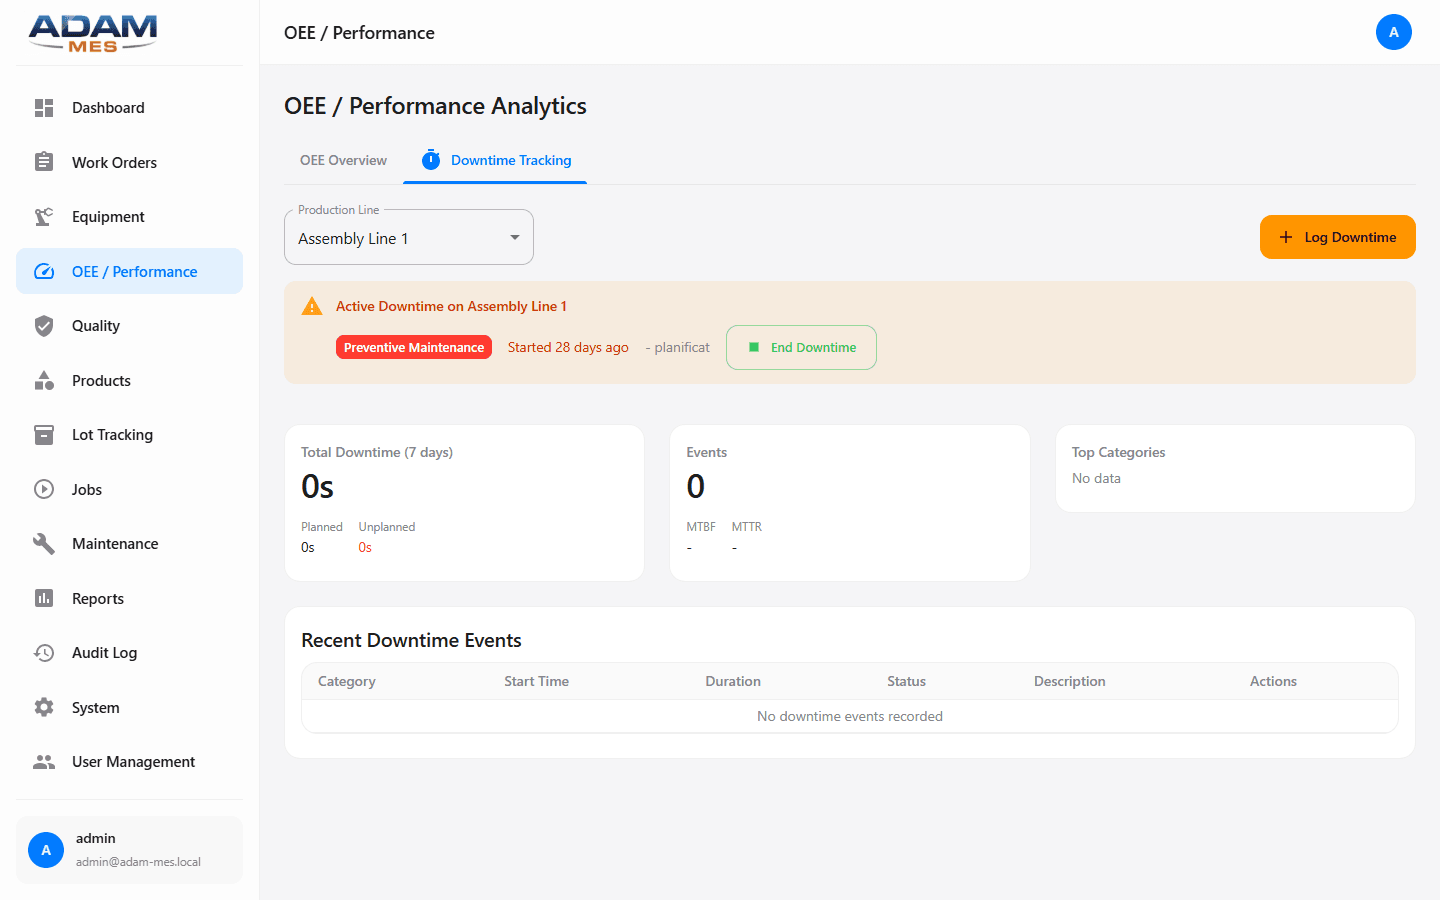Open Jobs using the play icon
The height and width of the screenshot is (900, 1440).
tap(44, 489)
